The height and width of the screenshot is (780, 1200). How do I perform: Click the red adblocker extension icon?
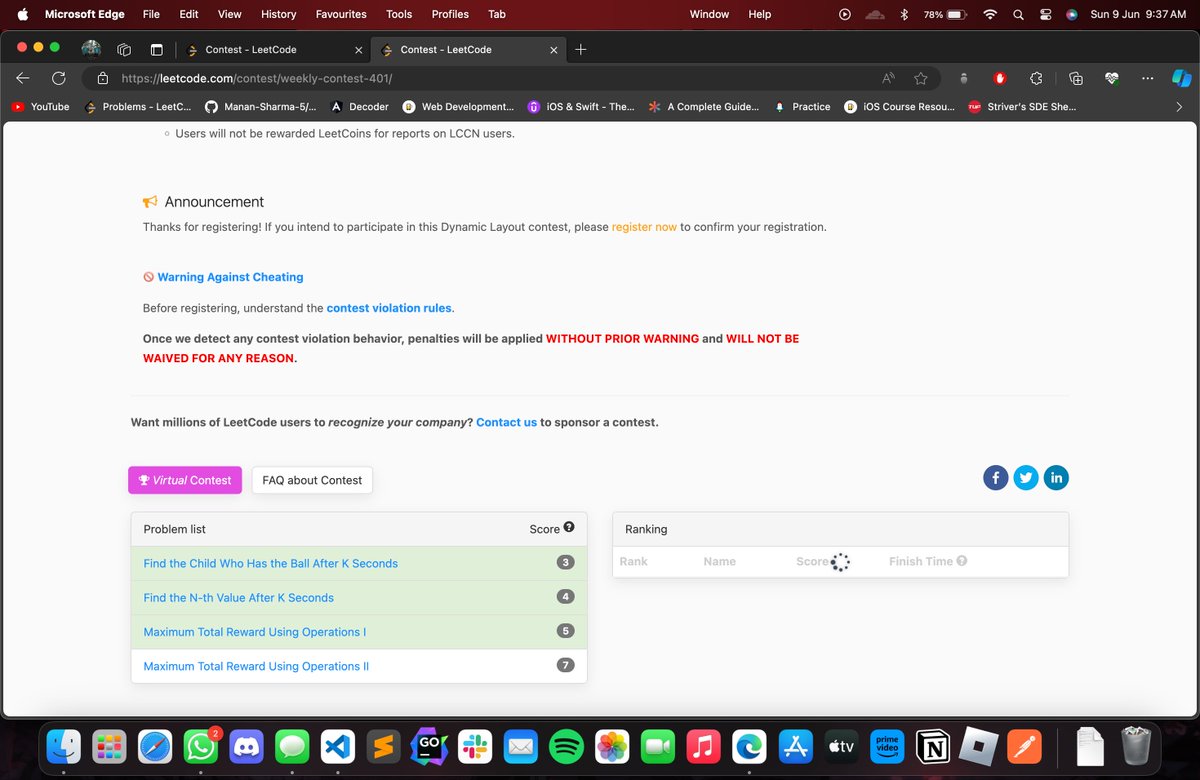[x=999, y=78]
